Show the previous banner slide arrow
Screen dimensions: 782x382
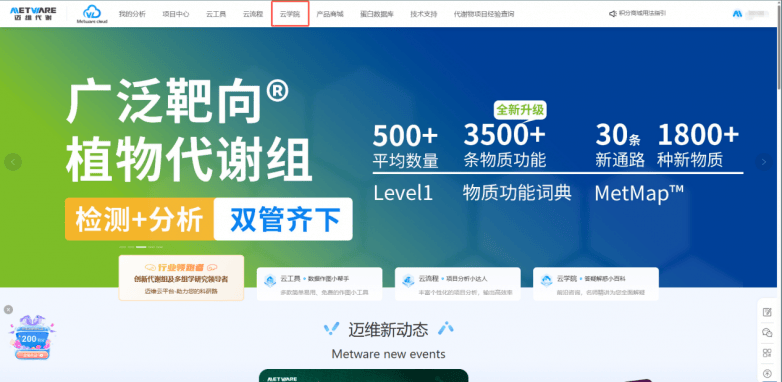point(13,162)
